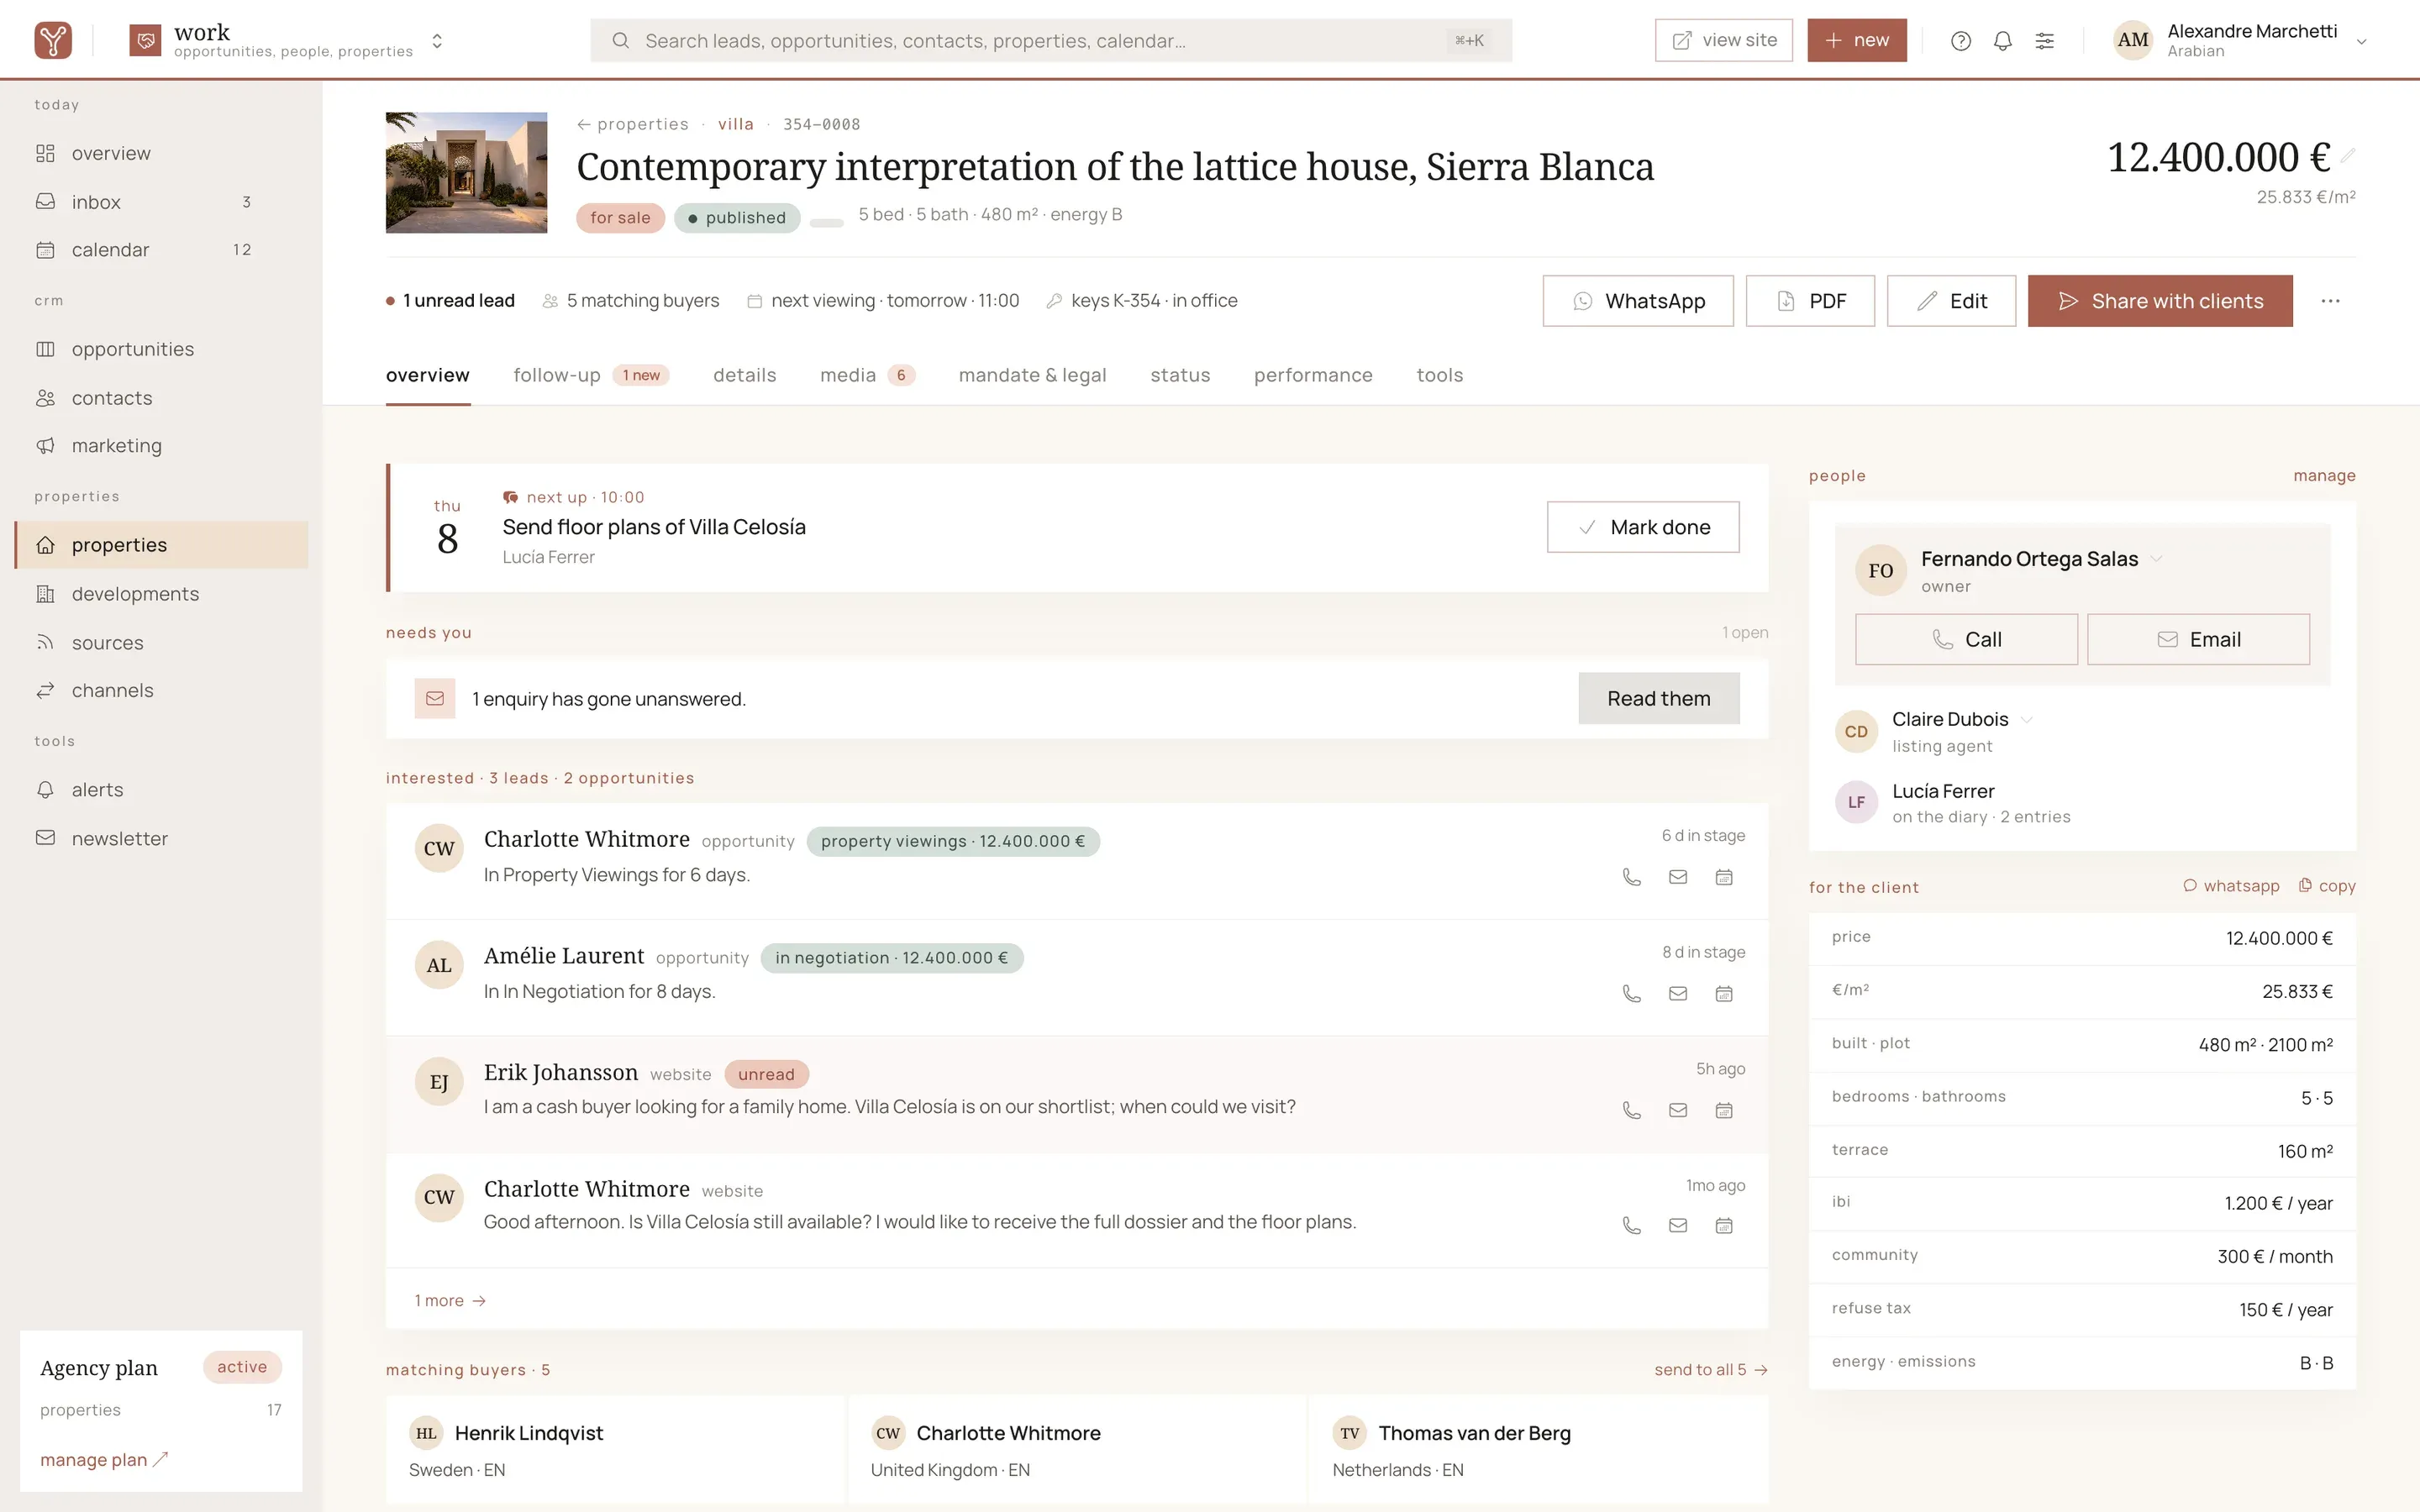Call Charlotte Whitmore opportunity row phone icon
This screenshot has height=1512, width=2420.
click(x=1631, y=877)
